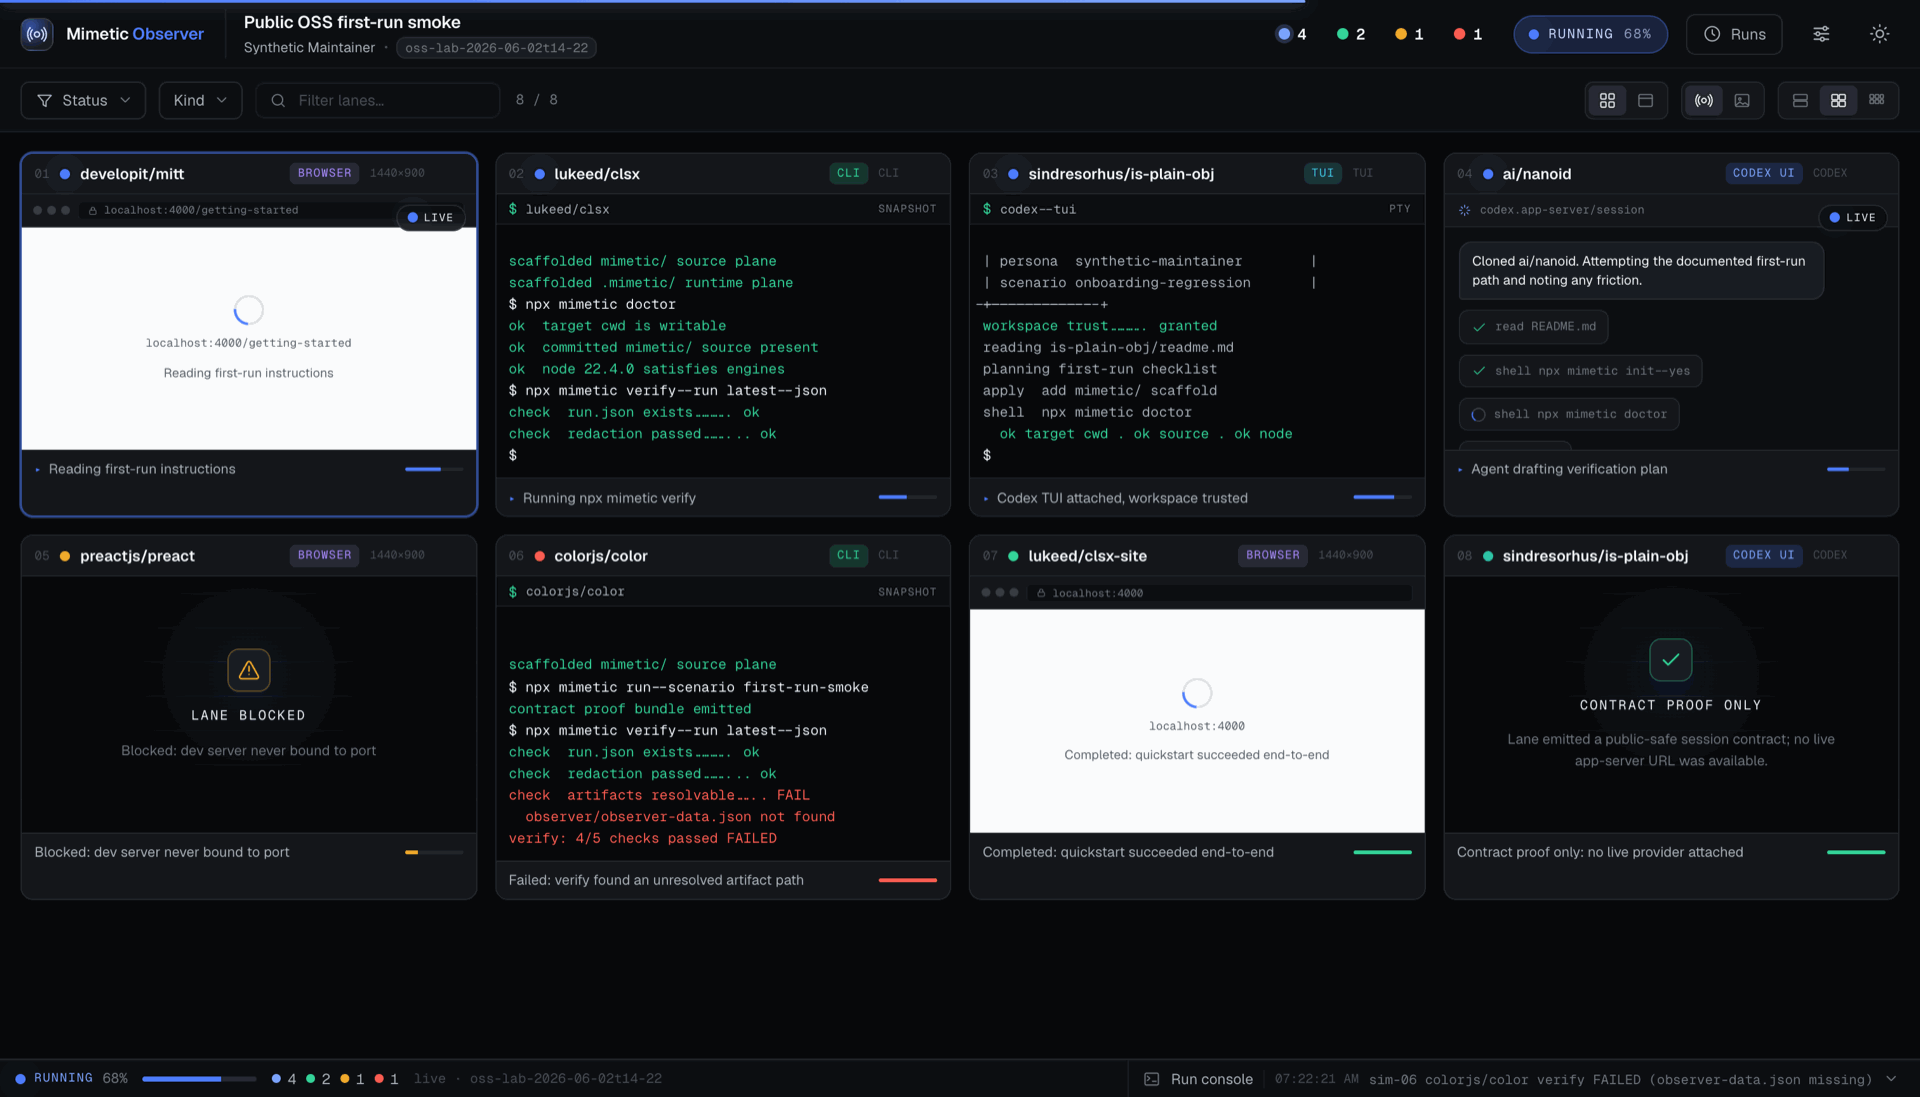1920x1097 pixels.
Task: Select the developit/mitt lane card title
Action: [132, 174]
